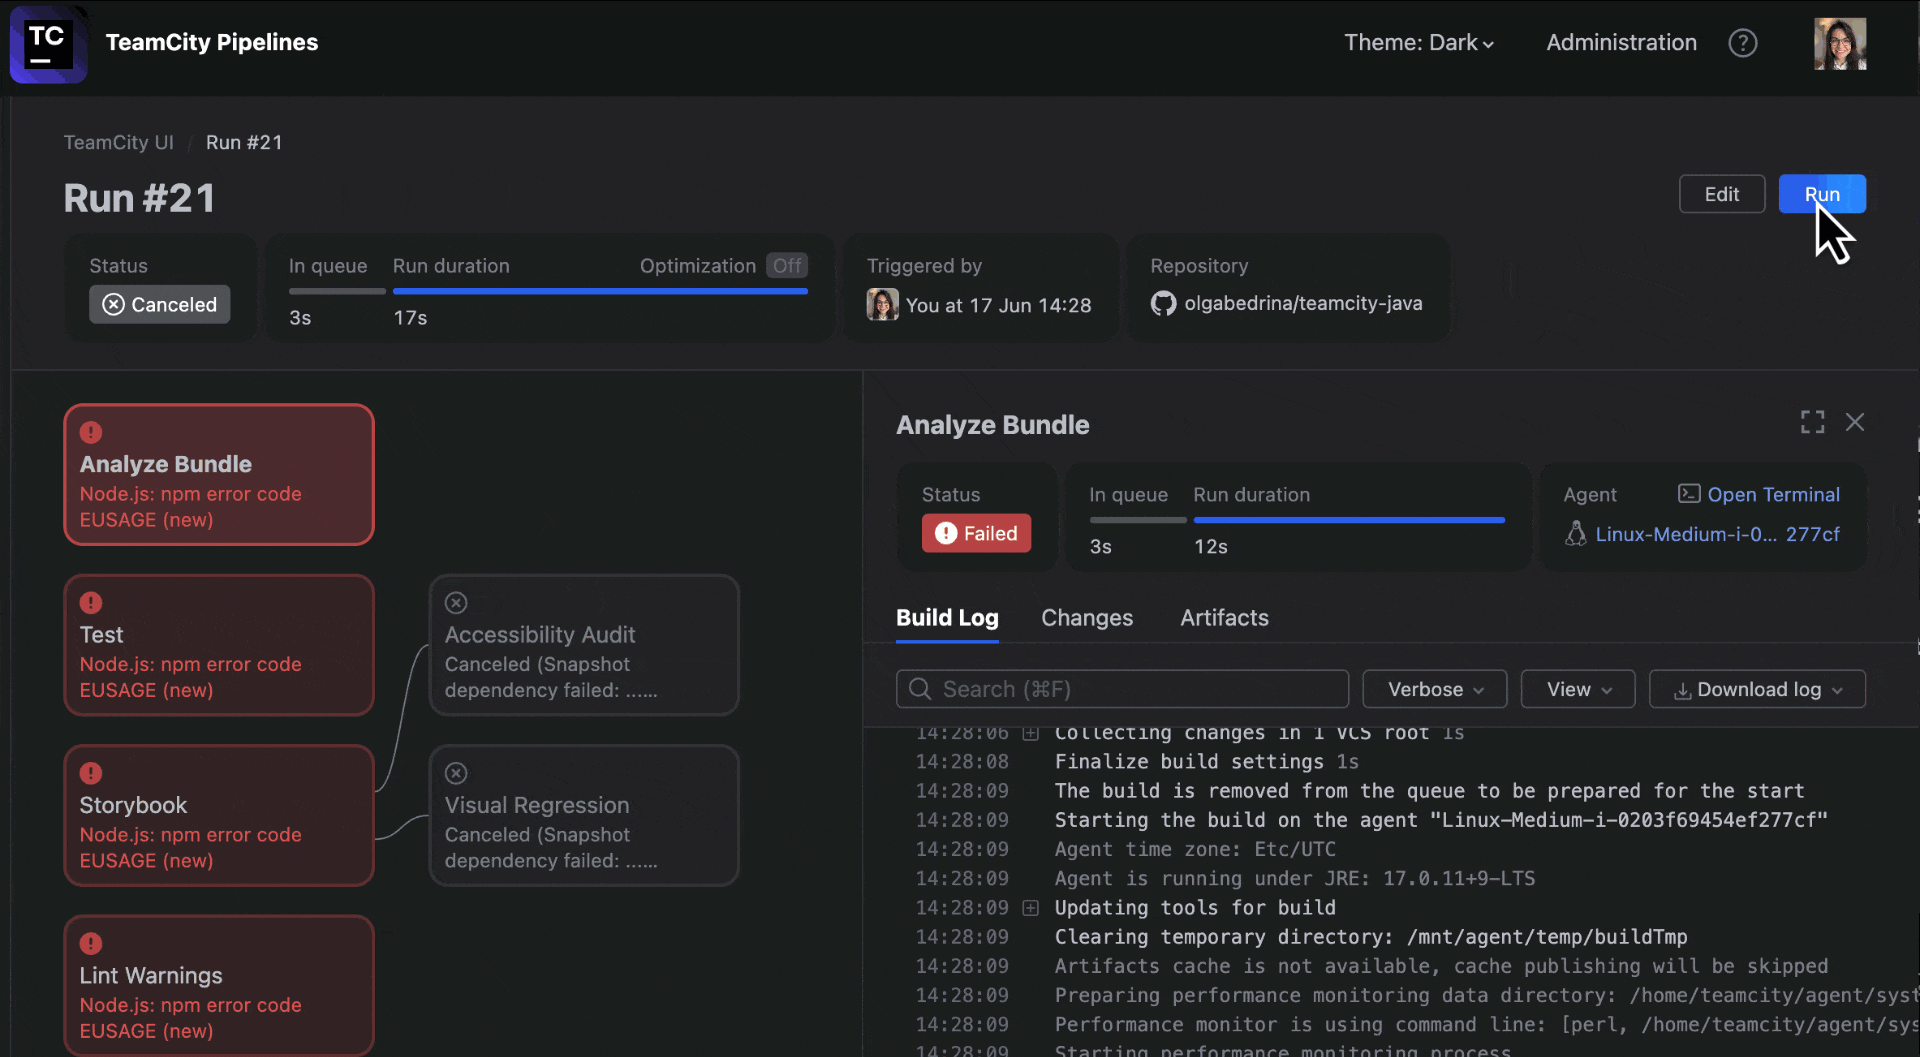Click the triggering user's small avatar
The height and width of the screenshot is (1057, 1920).
[x=882, y=304]
